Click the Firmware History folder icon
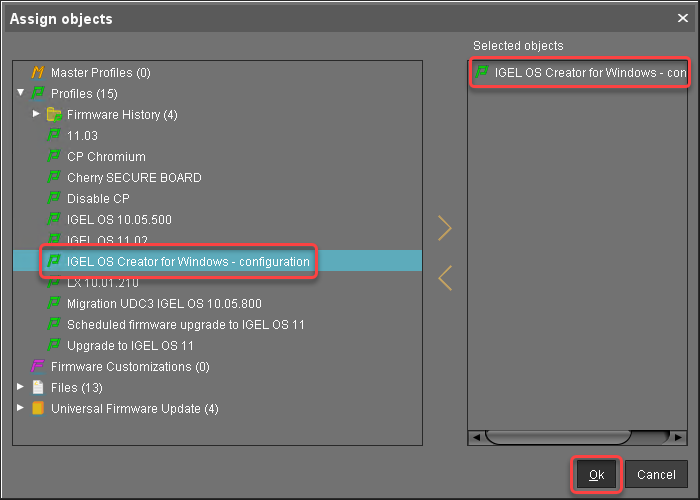 coord(54,115)
